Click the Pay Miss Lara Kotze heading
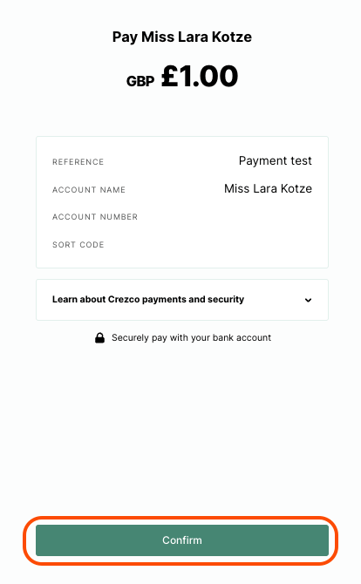361x584 pixels. [182, 37]
